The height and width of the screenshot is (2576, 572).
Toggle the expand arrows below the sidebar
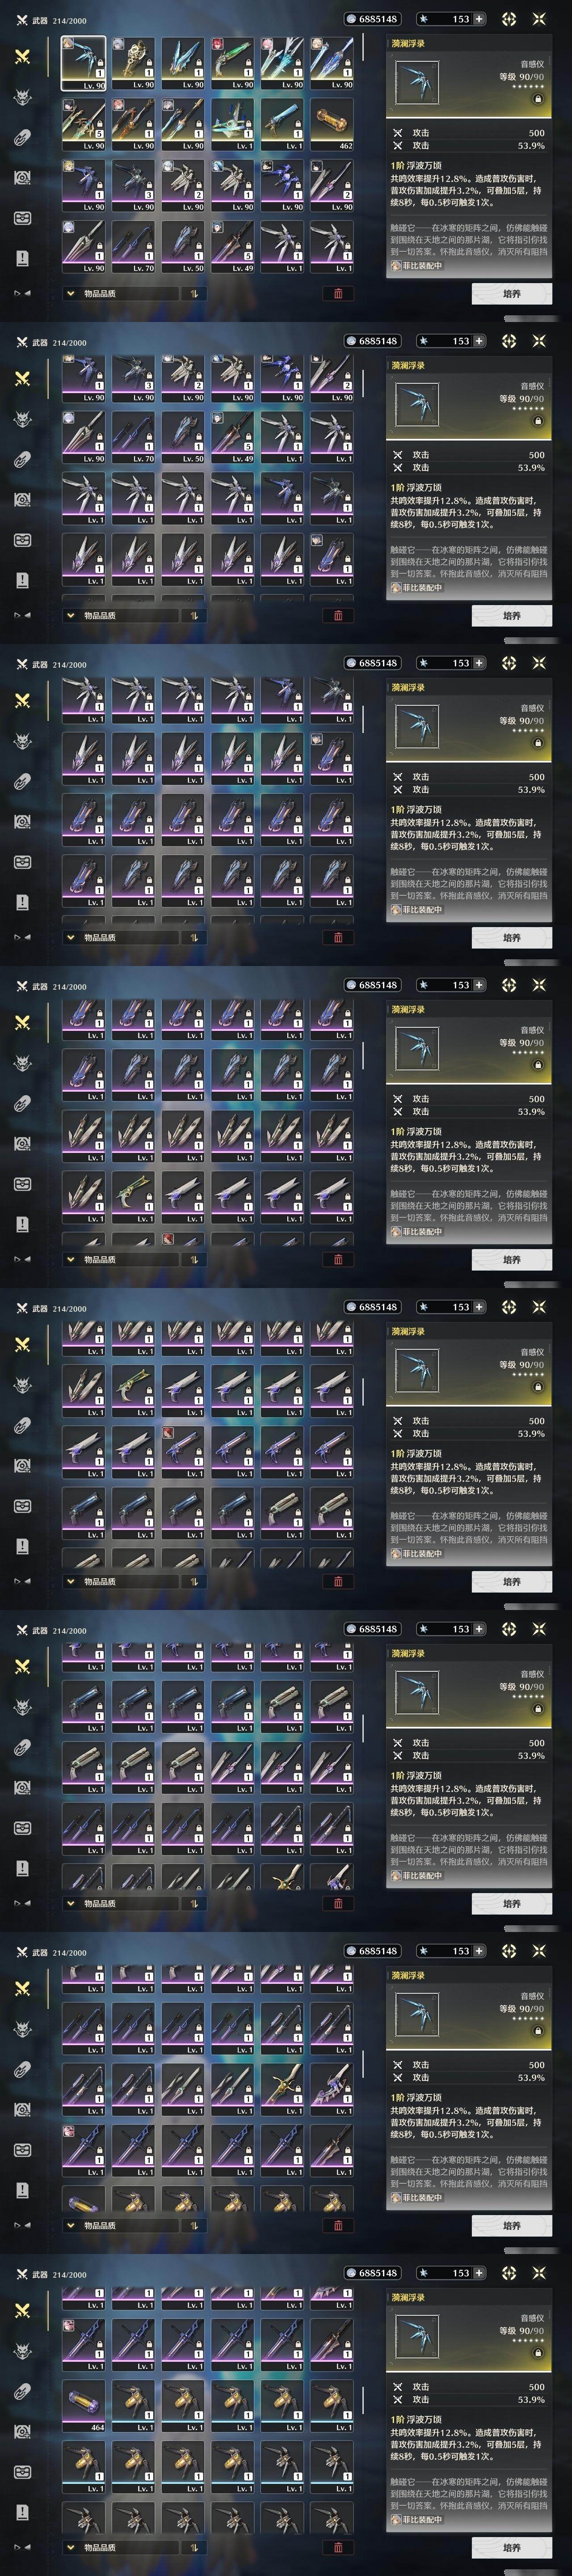[22, 293]
